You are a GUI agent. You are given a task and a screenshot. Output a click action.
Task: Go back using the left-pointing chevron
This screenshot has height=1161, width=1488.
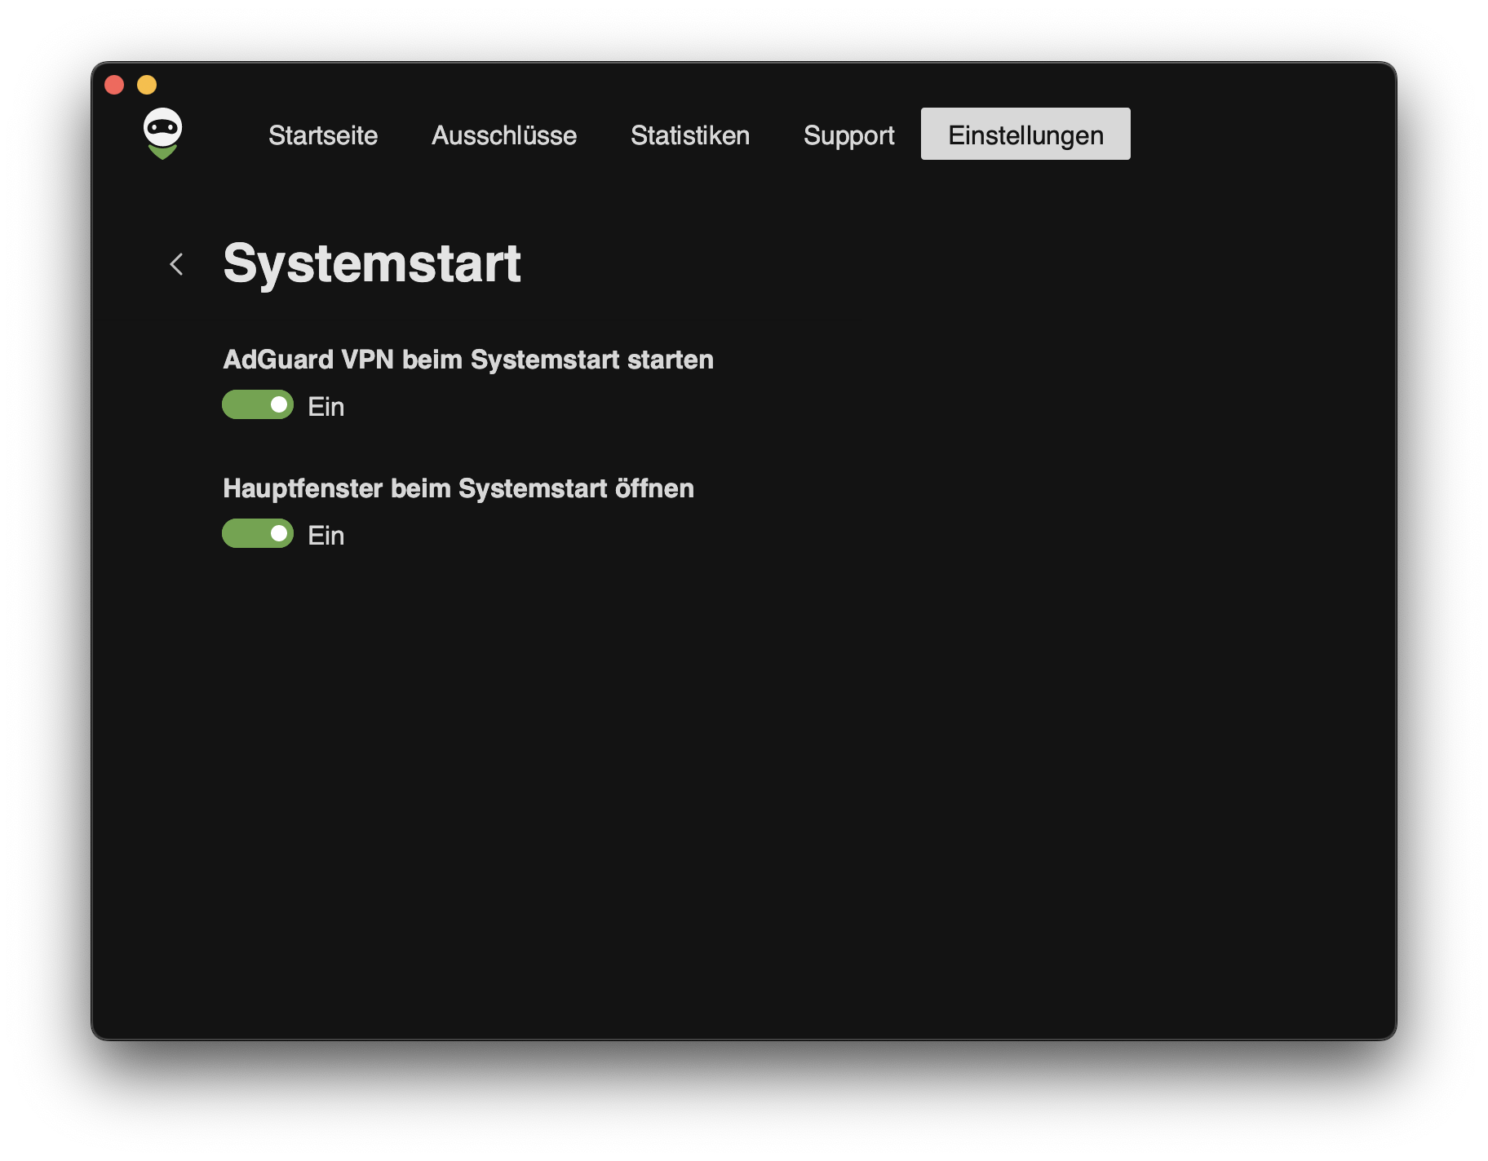pyautogui.click(x=176, y=264)
